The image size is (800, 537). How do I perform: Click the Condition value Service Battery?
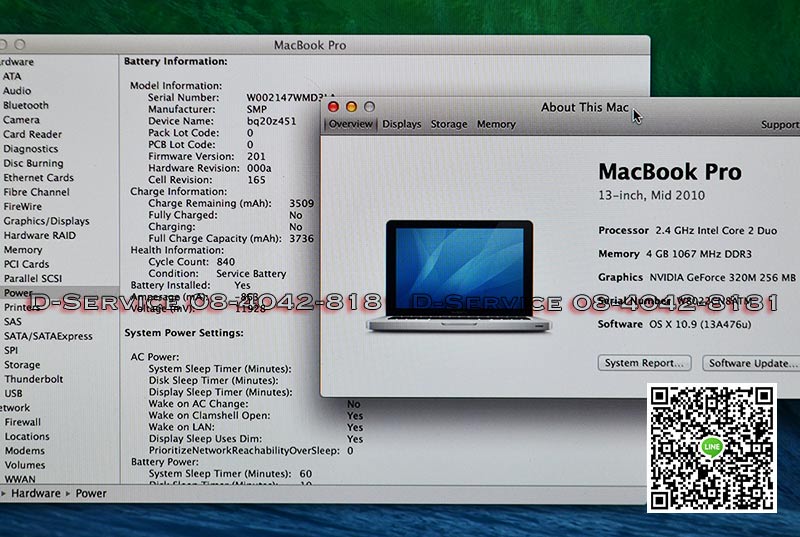coord(251,274)
